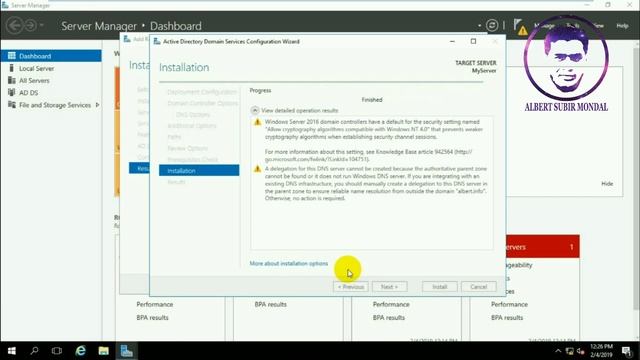Click the All Servers icon
This screenshot has width=640, height=360.
tap(11, 80)
